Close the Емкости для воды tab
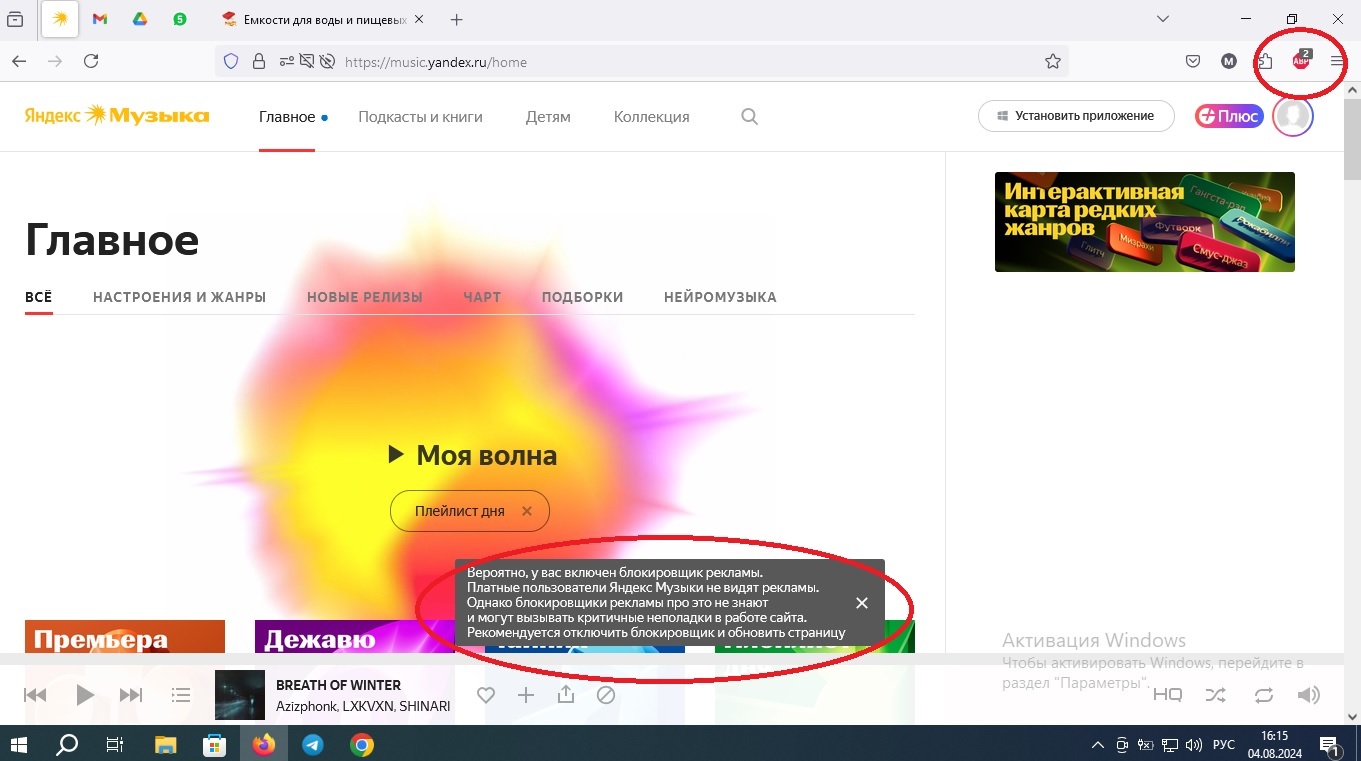 pos(418,19)
